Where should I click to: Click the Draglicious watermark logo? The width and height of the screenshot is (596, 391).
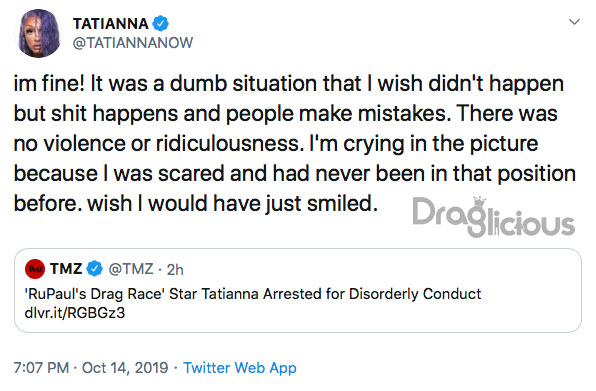[493, 217]
